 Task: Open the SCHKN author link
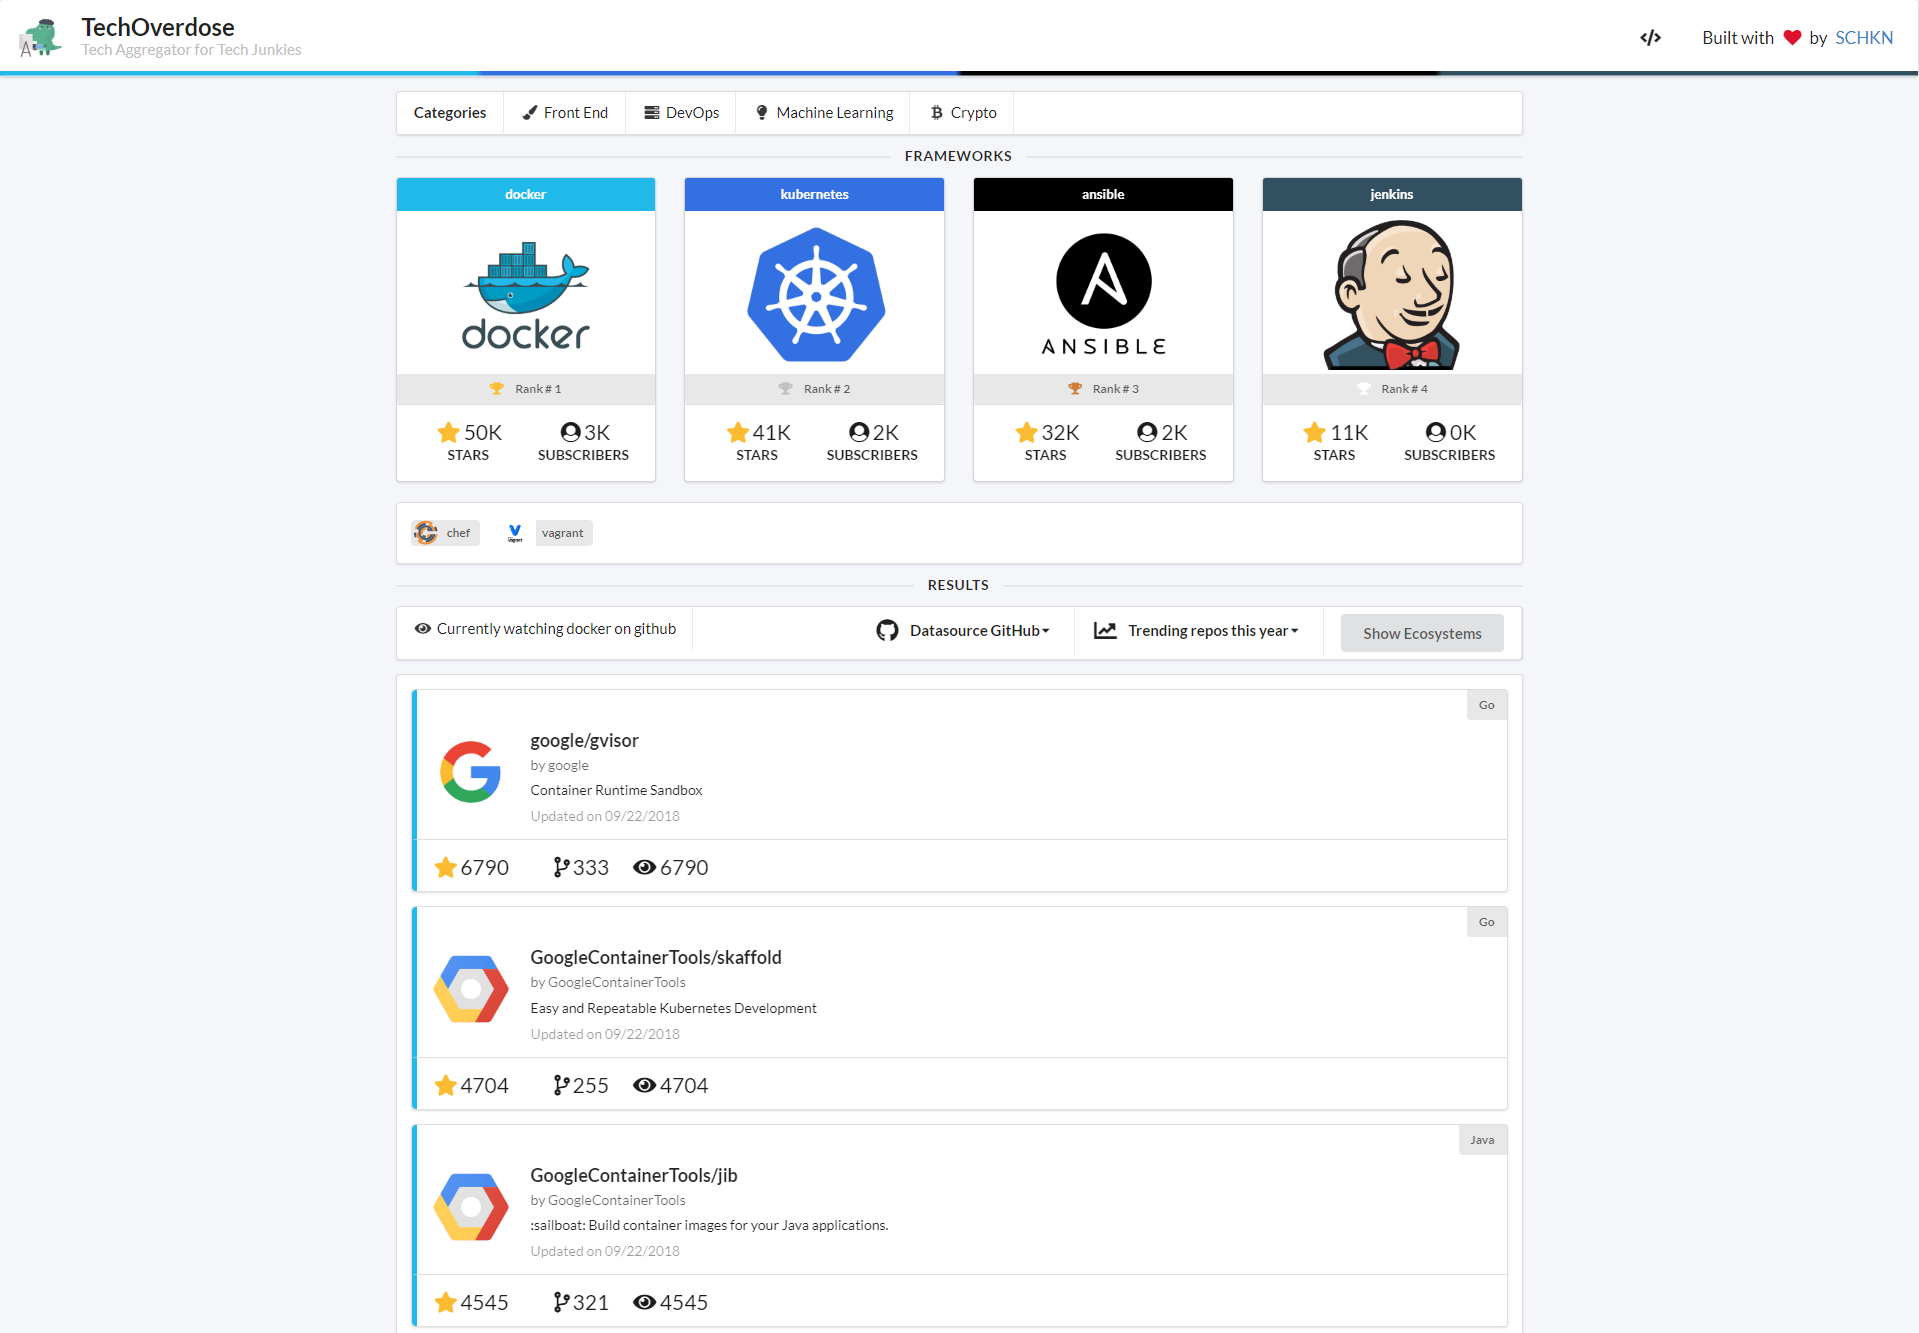coord(1863,38)
